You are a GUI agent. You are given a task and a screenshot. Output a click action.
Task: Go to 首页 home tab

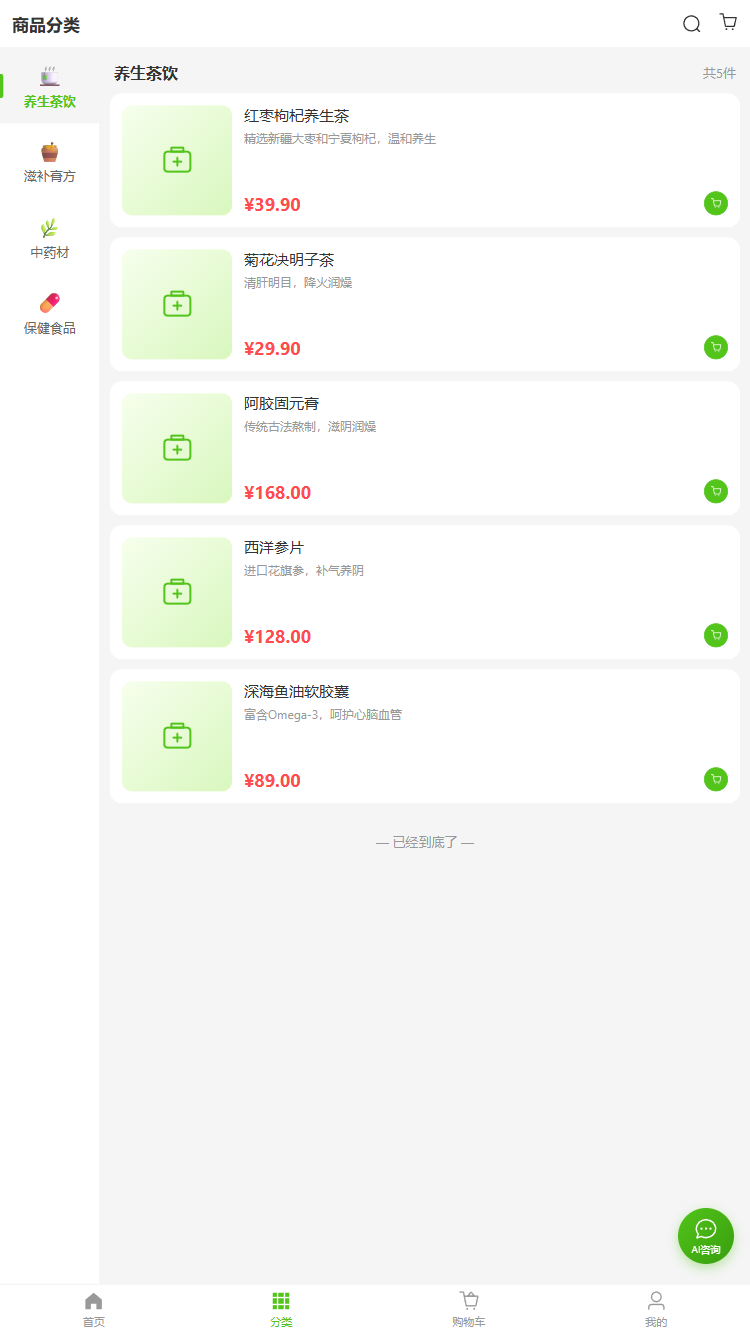point(94,1309)
